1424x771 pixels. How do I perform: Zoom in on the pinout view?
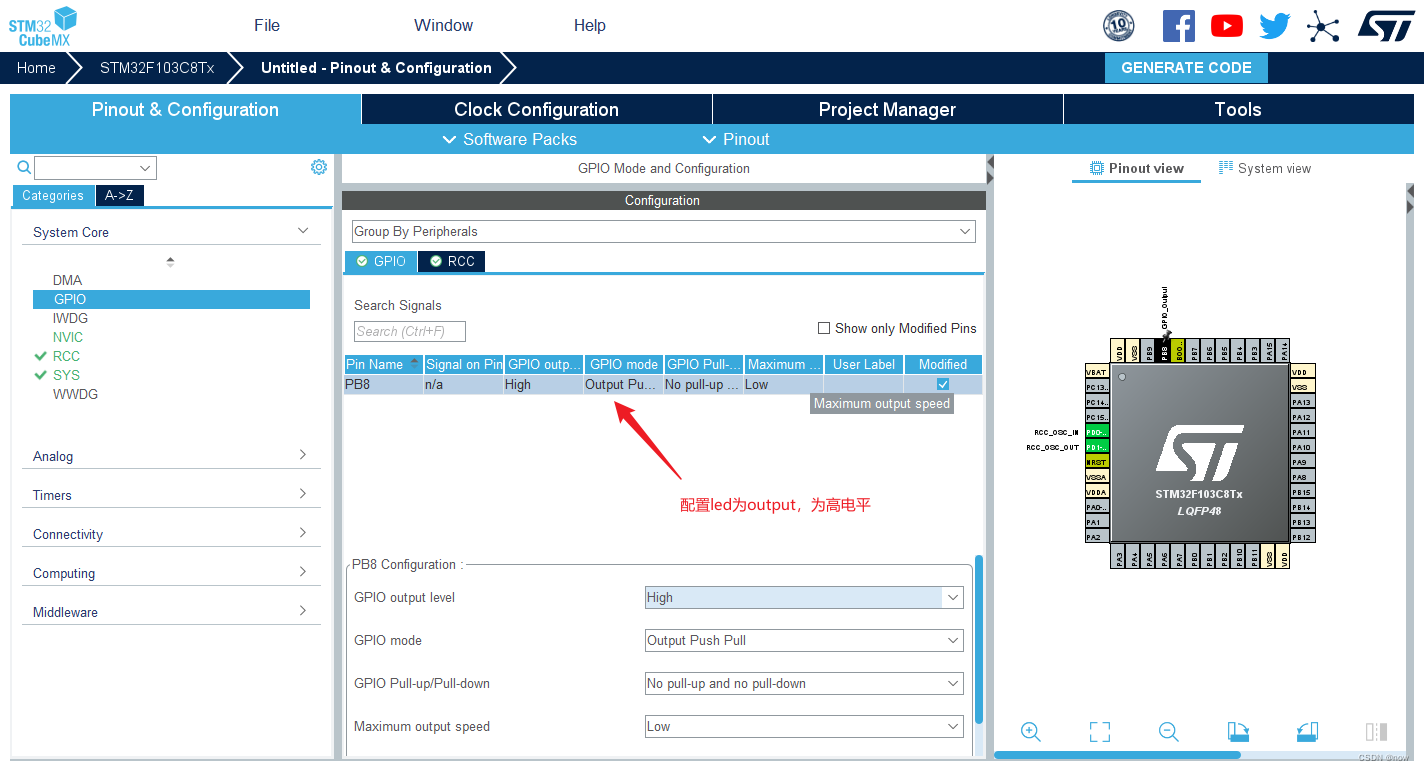(x=1031, y=731)
